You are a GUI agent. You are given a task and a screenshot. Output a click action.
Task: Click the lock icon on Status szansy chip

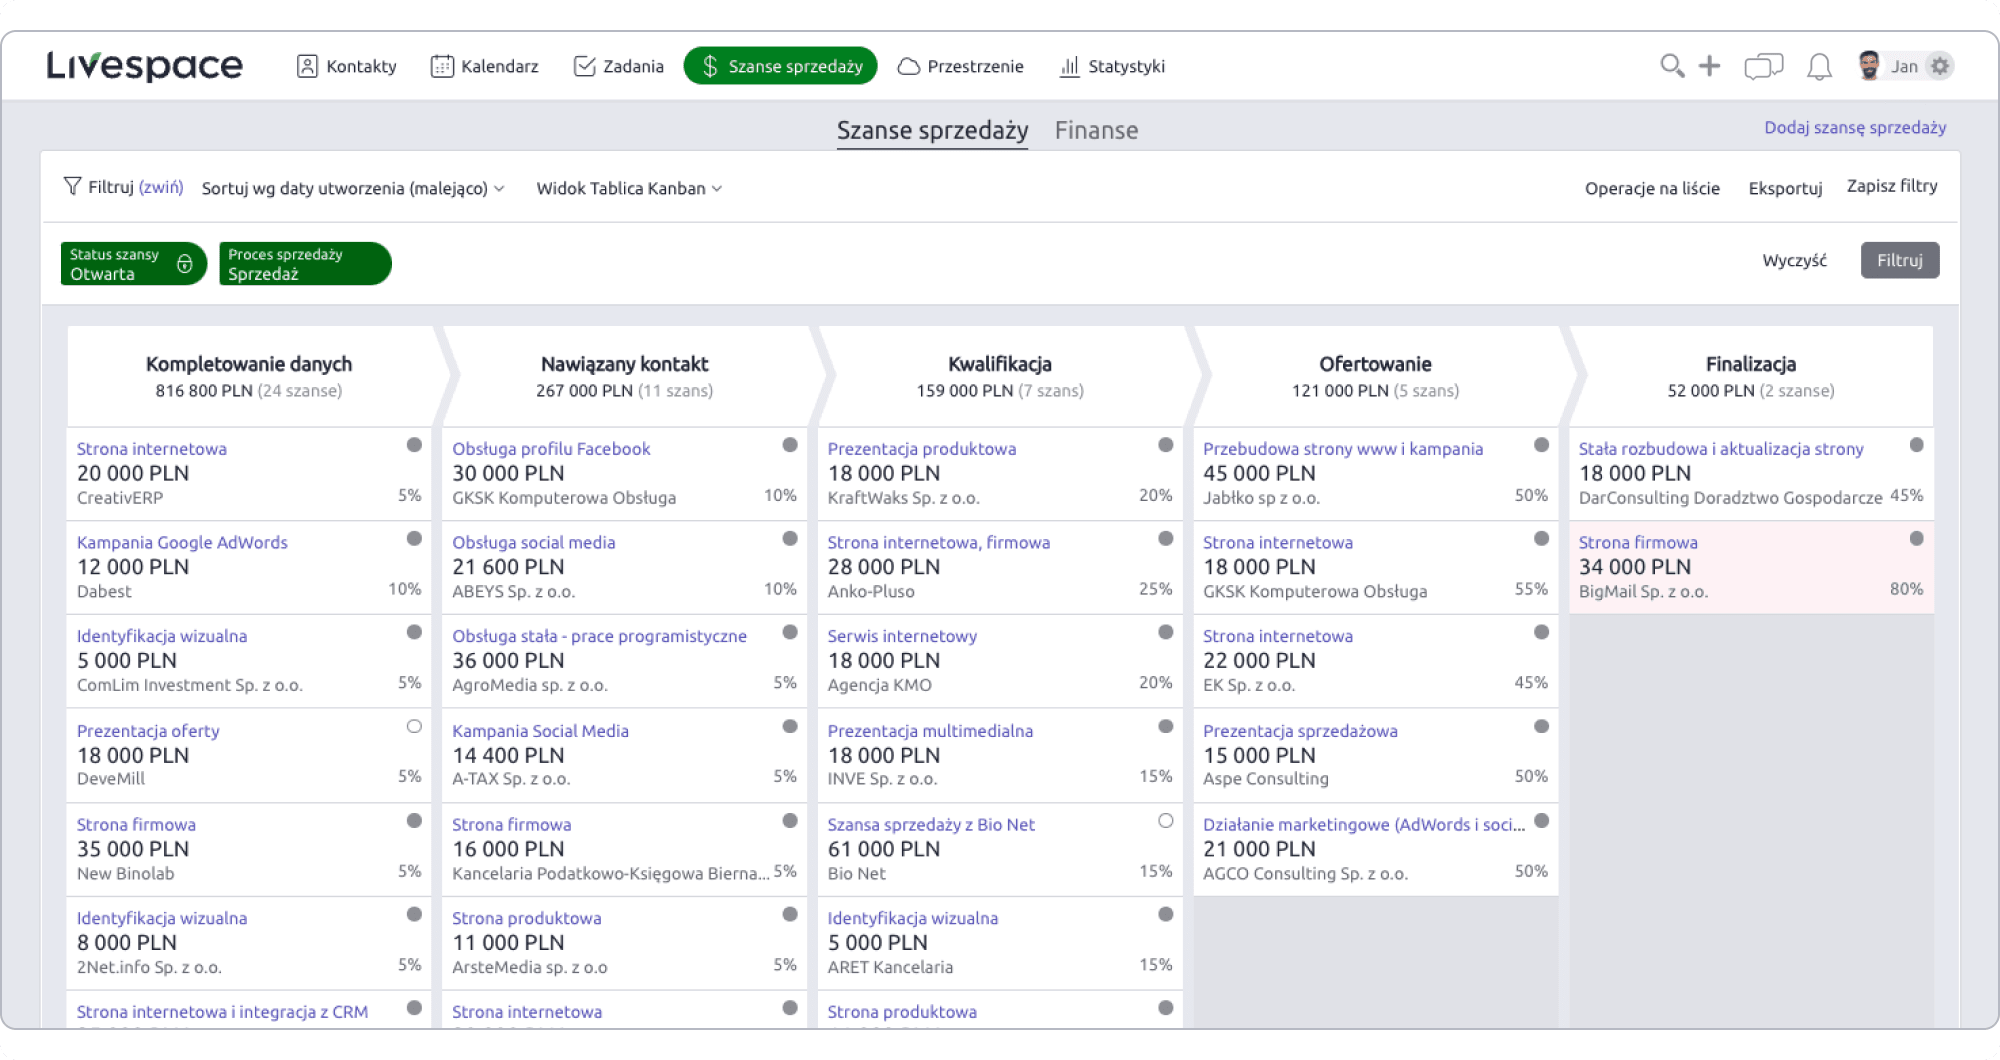pos(185,264)
